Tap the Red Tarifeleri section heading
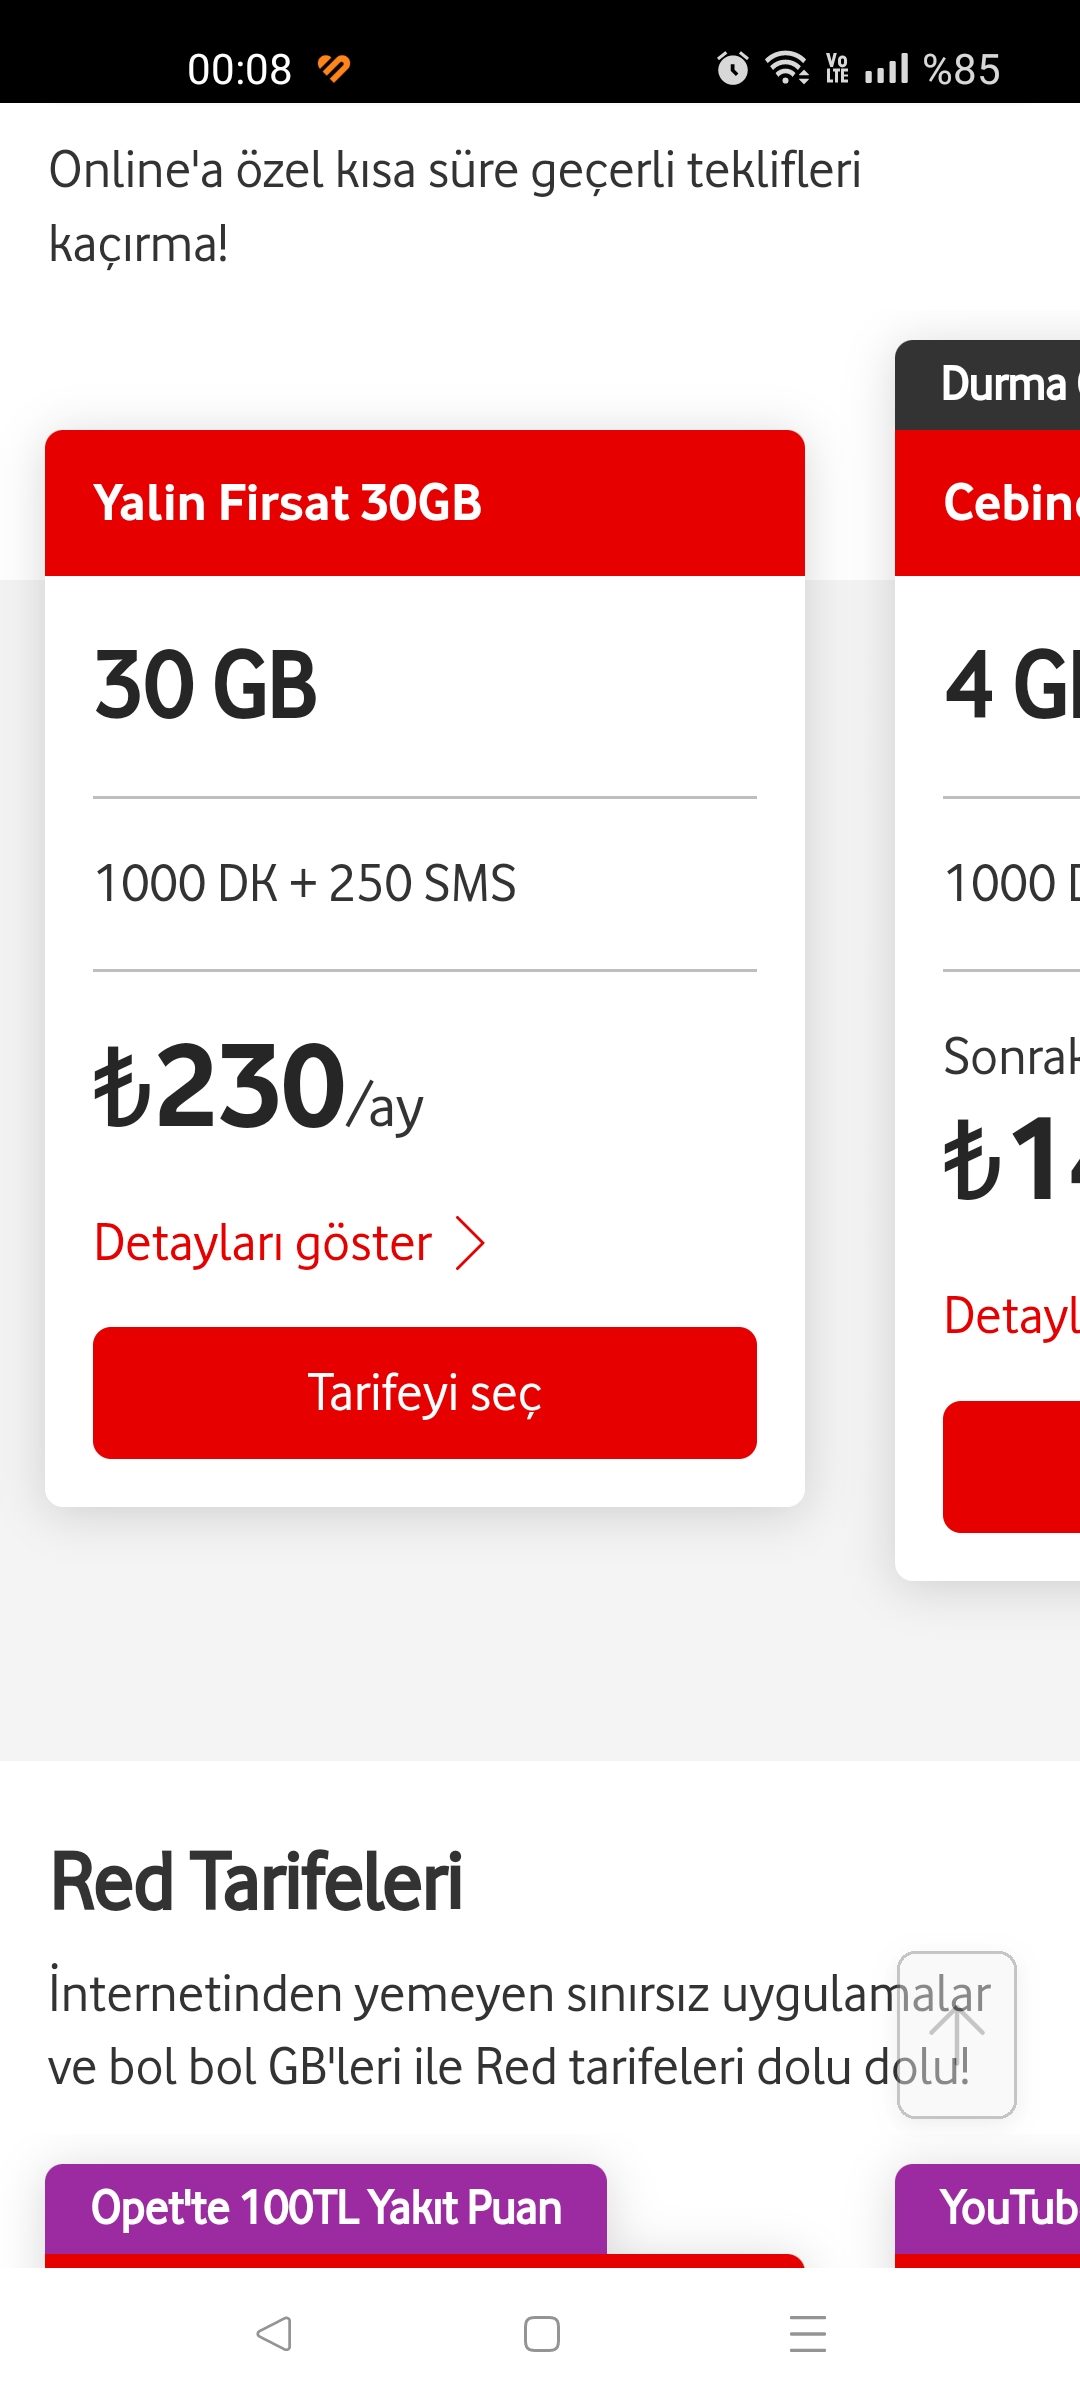 coord(256,1882)
